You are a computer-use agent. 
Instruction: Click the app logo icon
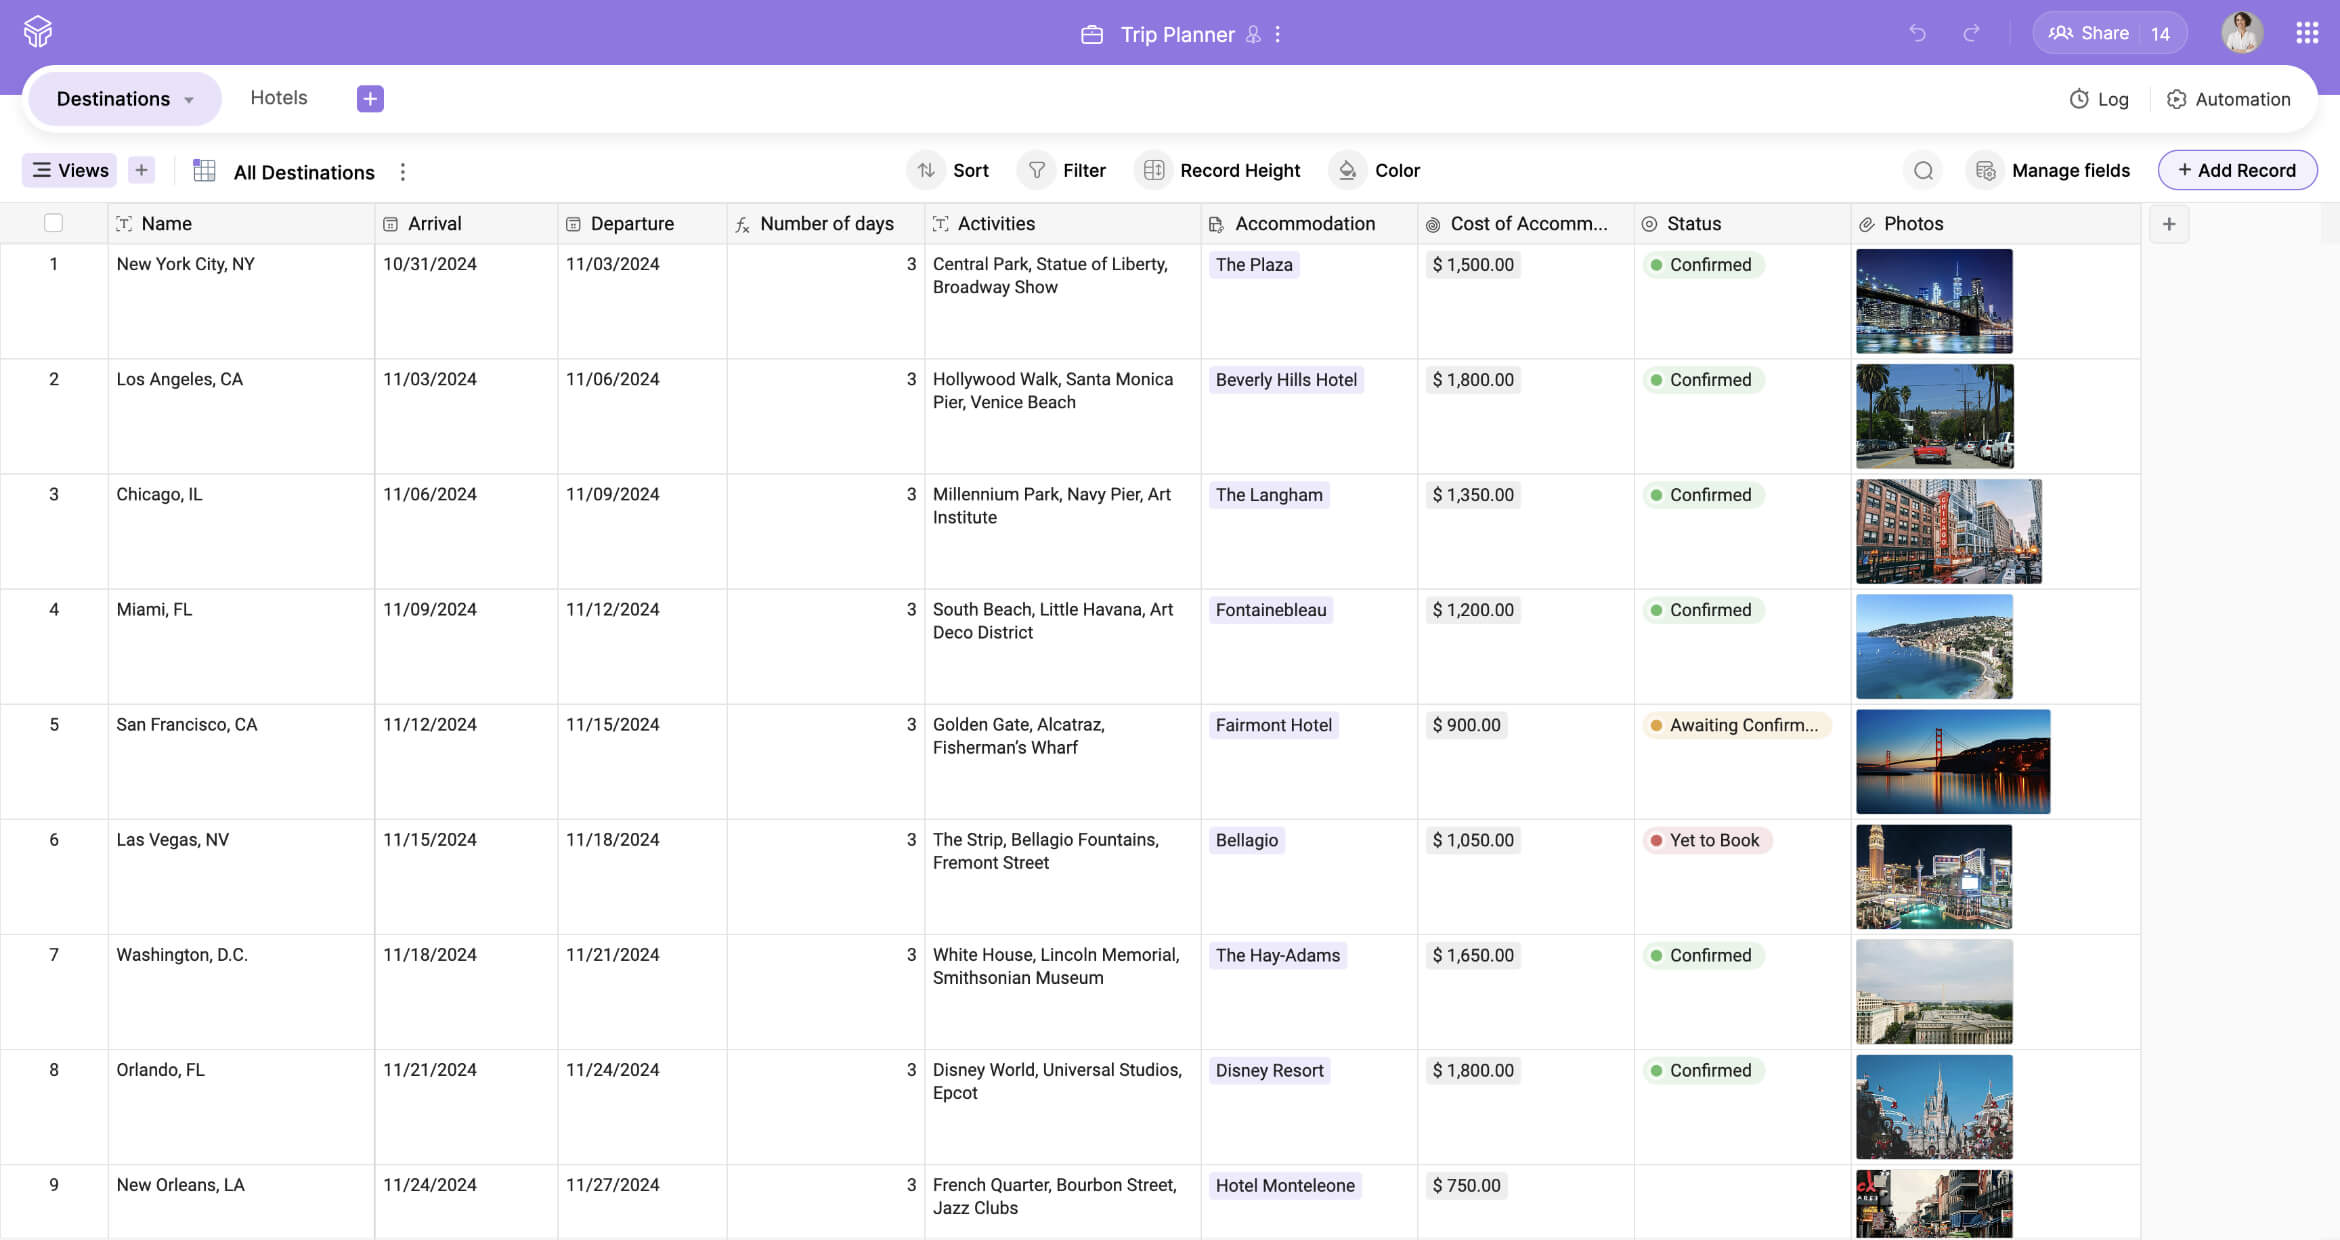tap(38, 32)
